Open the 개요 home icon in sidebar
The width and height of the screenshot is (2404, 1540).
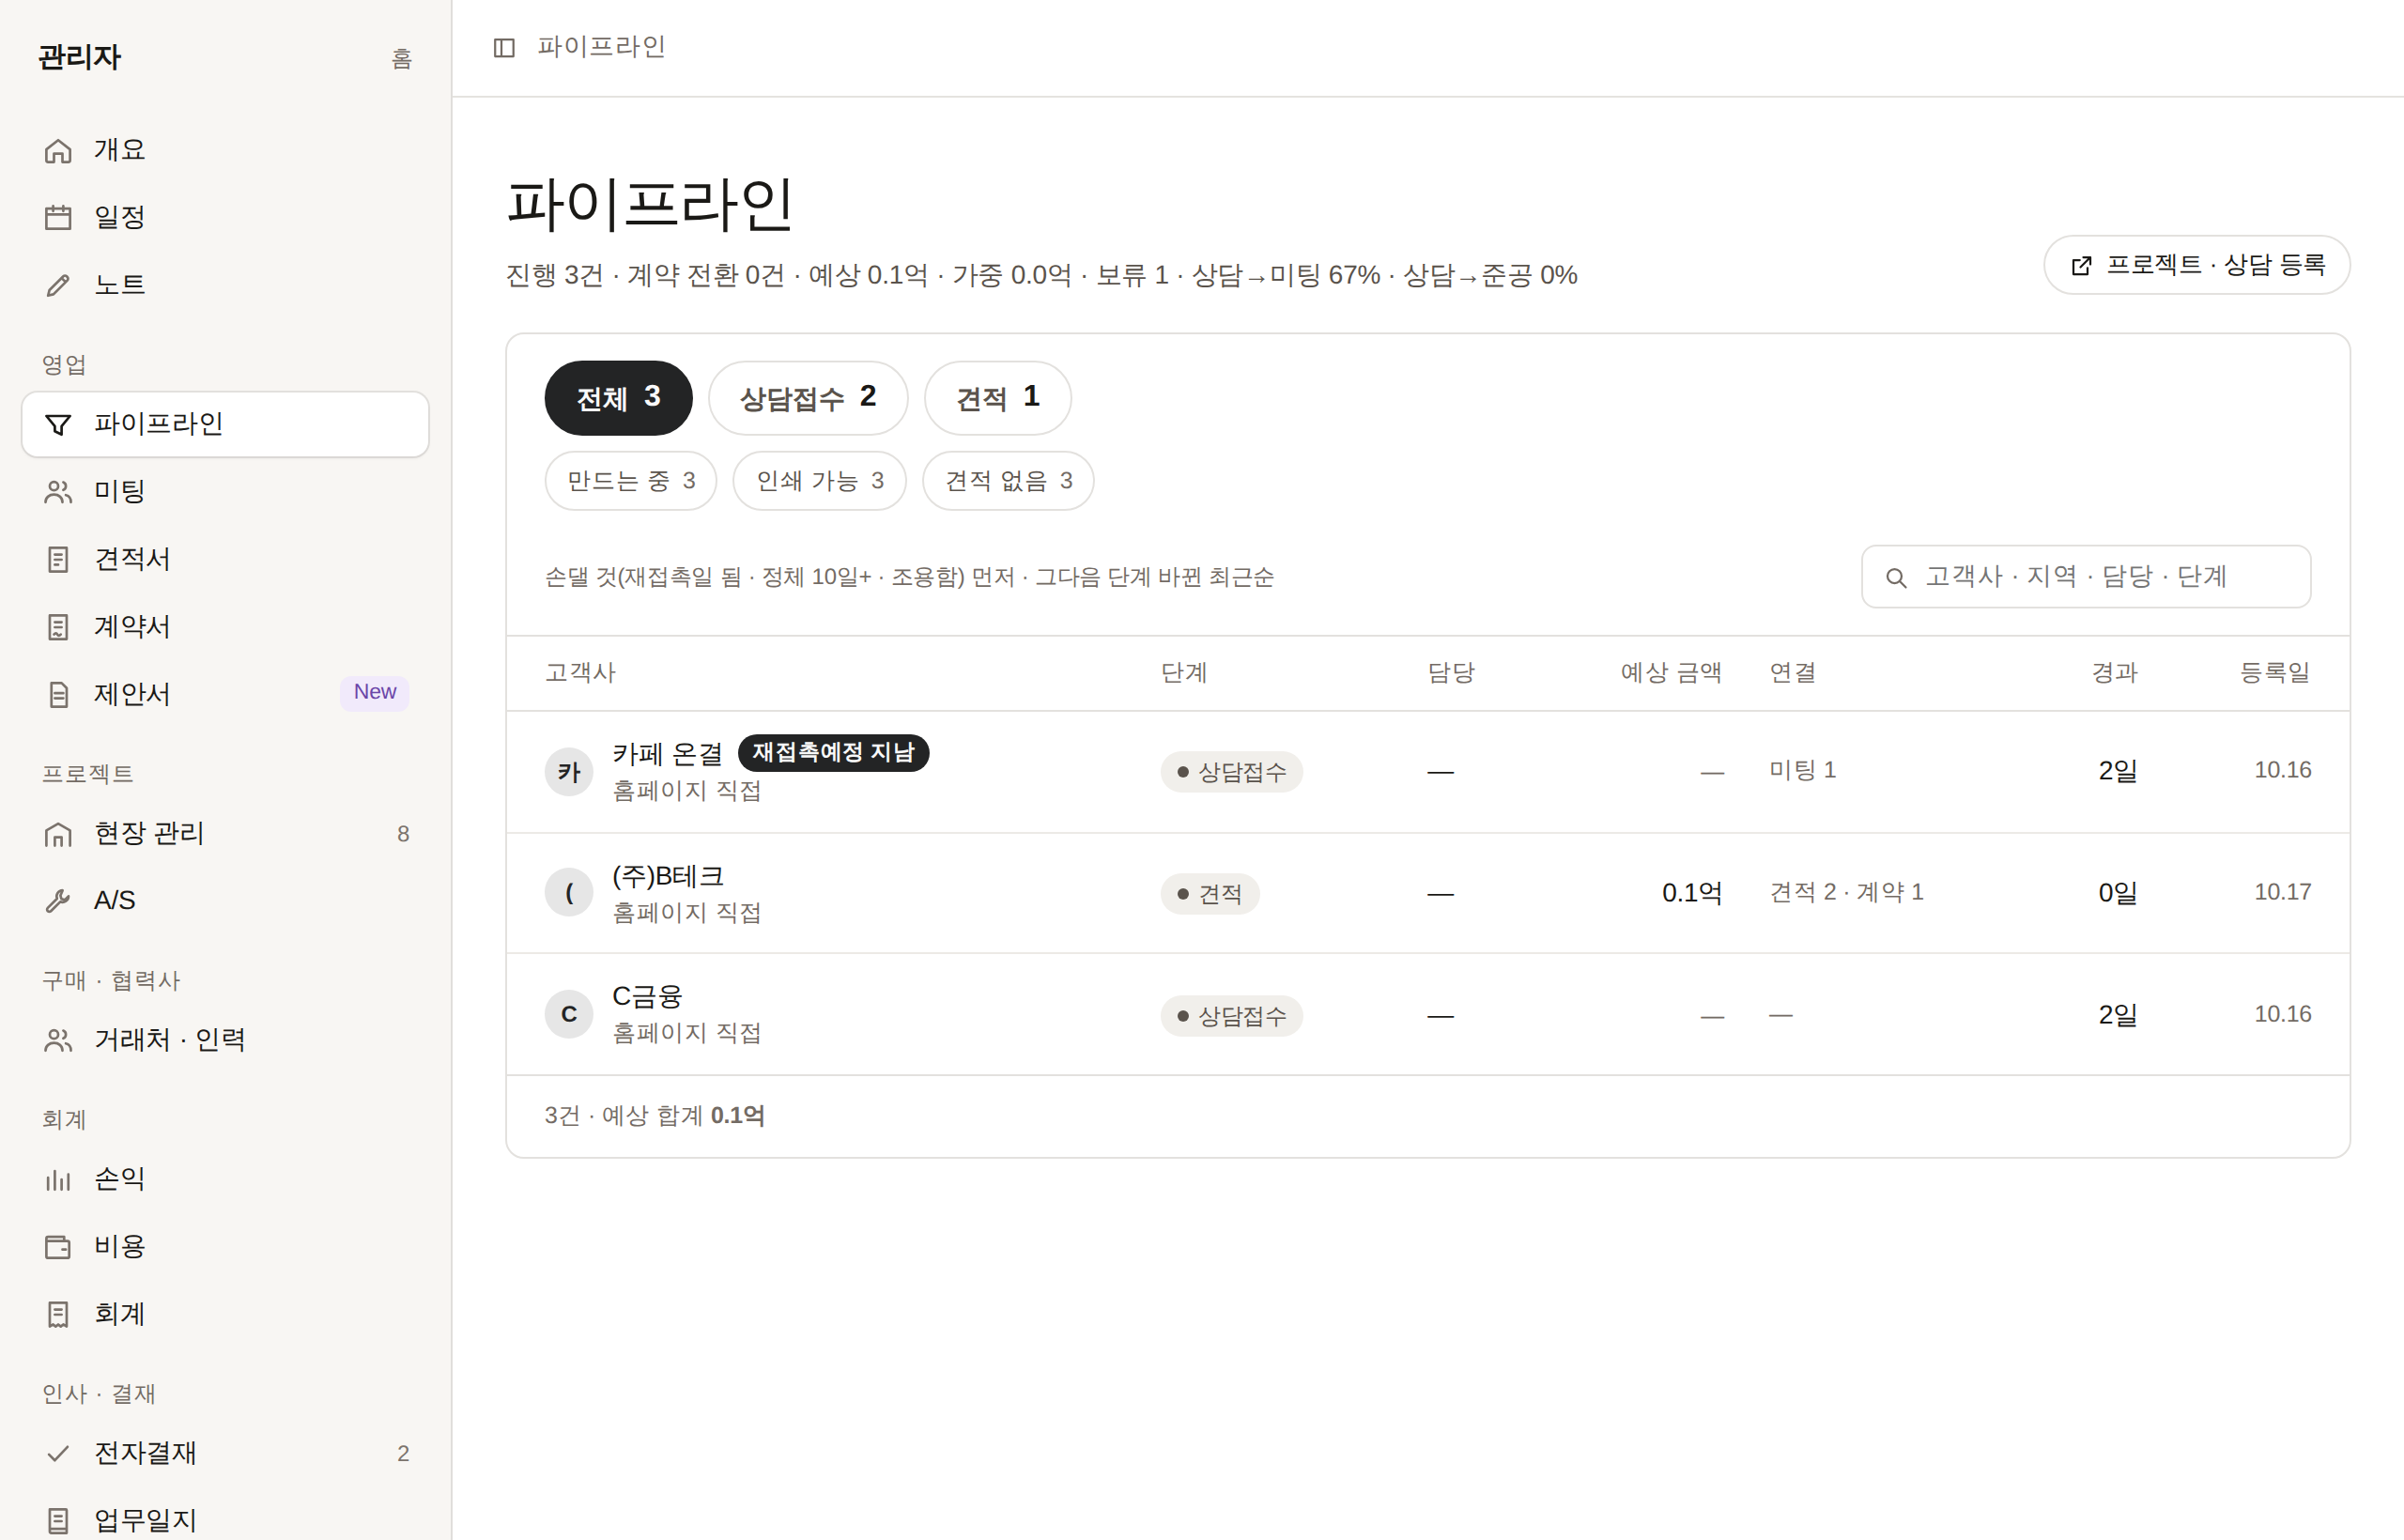pyautogui.click(x=58, y=150)
